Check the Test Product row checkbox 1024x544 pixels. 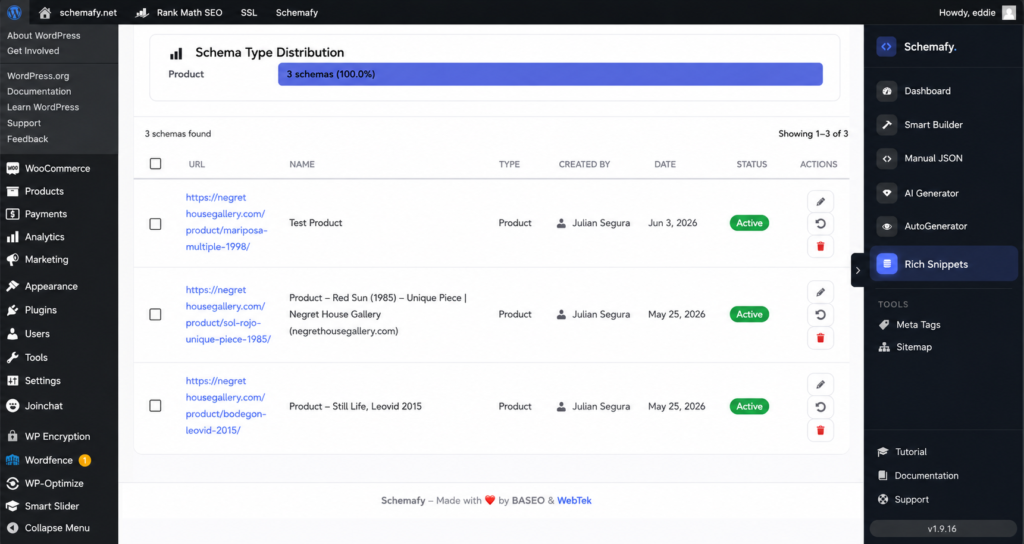(x=155, y=224)
